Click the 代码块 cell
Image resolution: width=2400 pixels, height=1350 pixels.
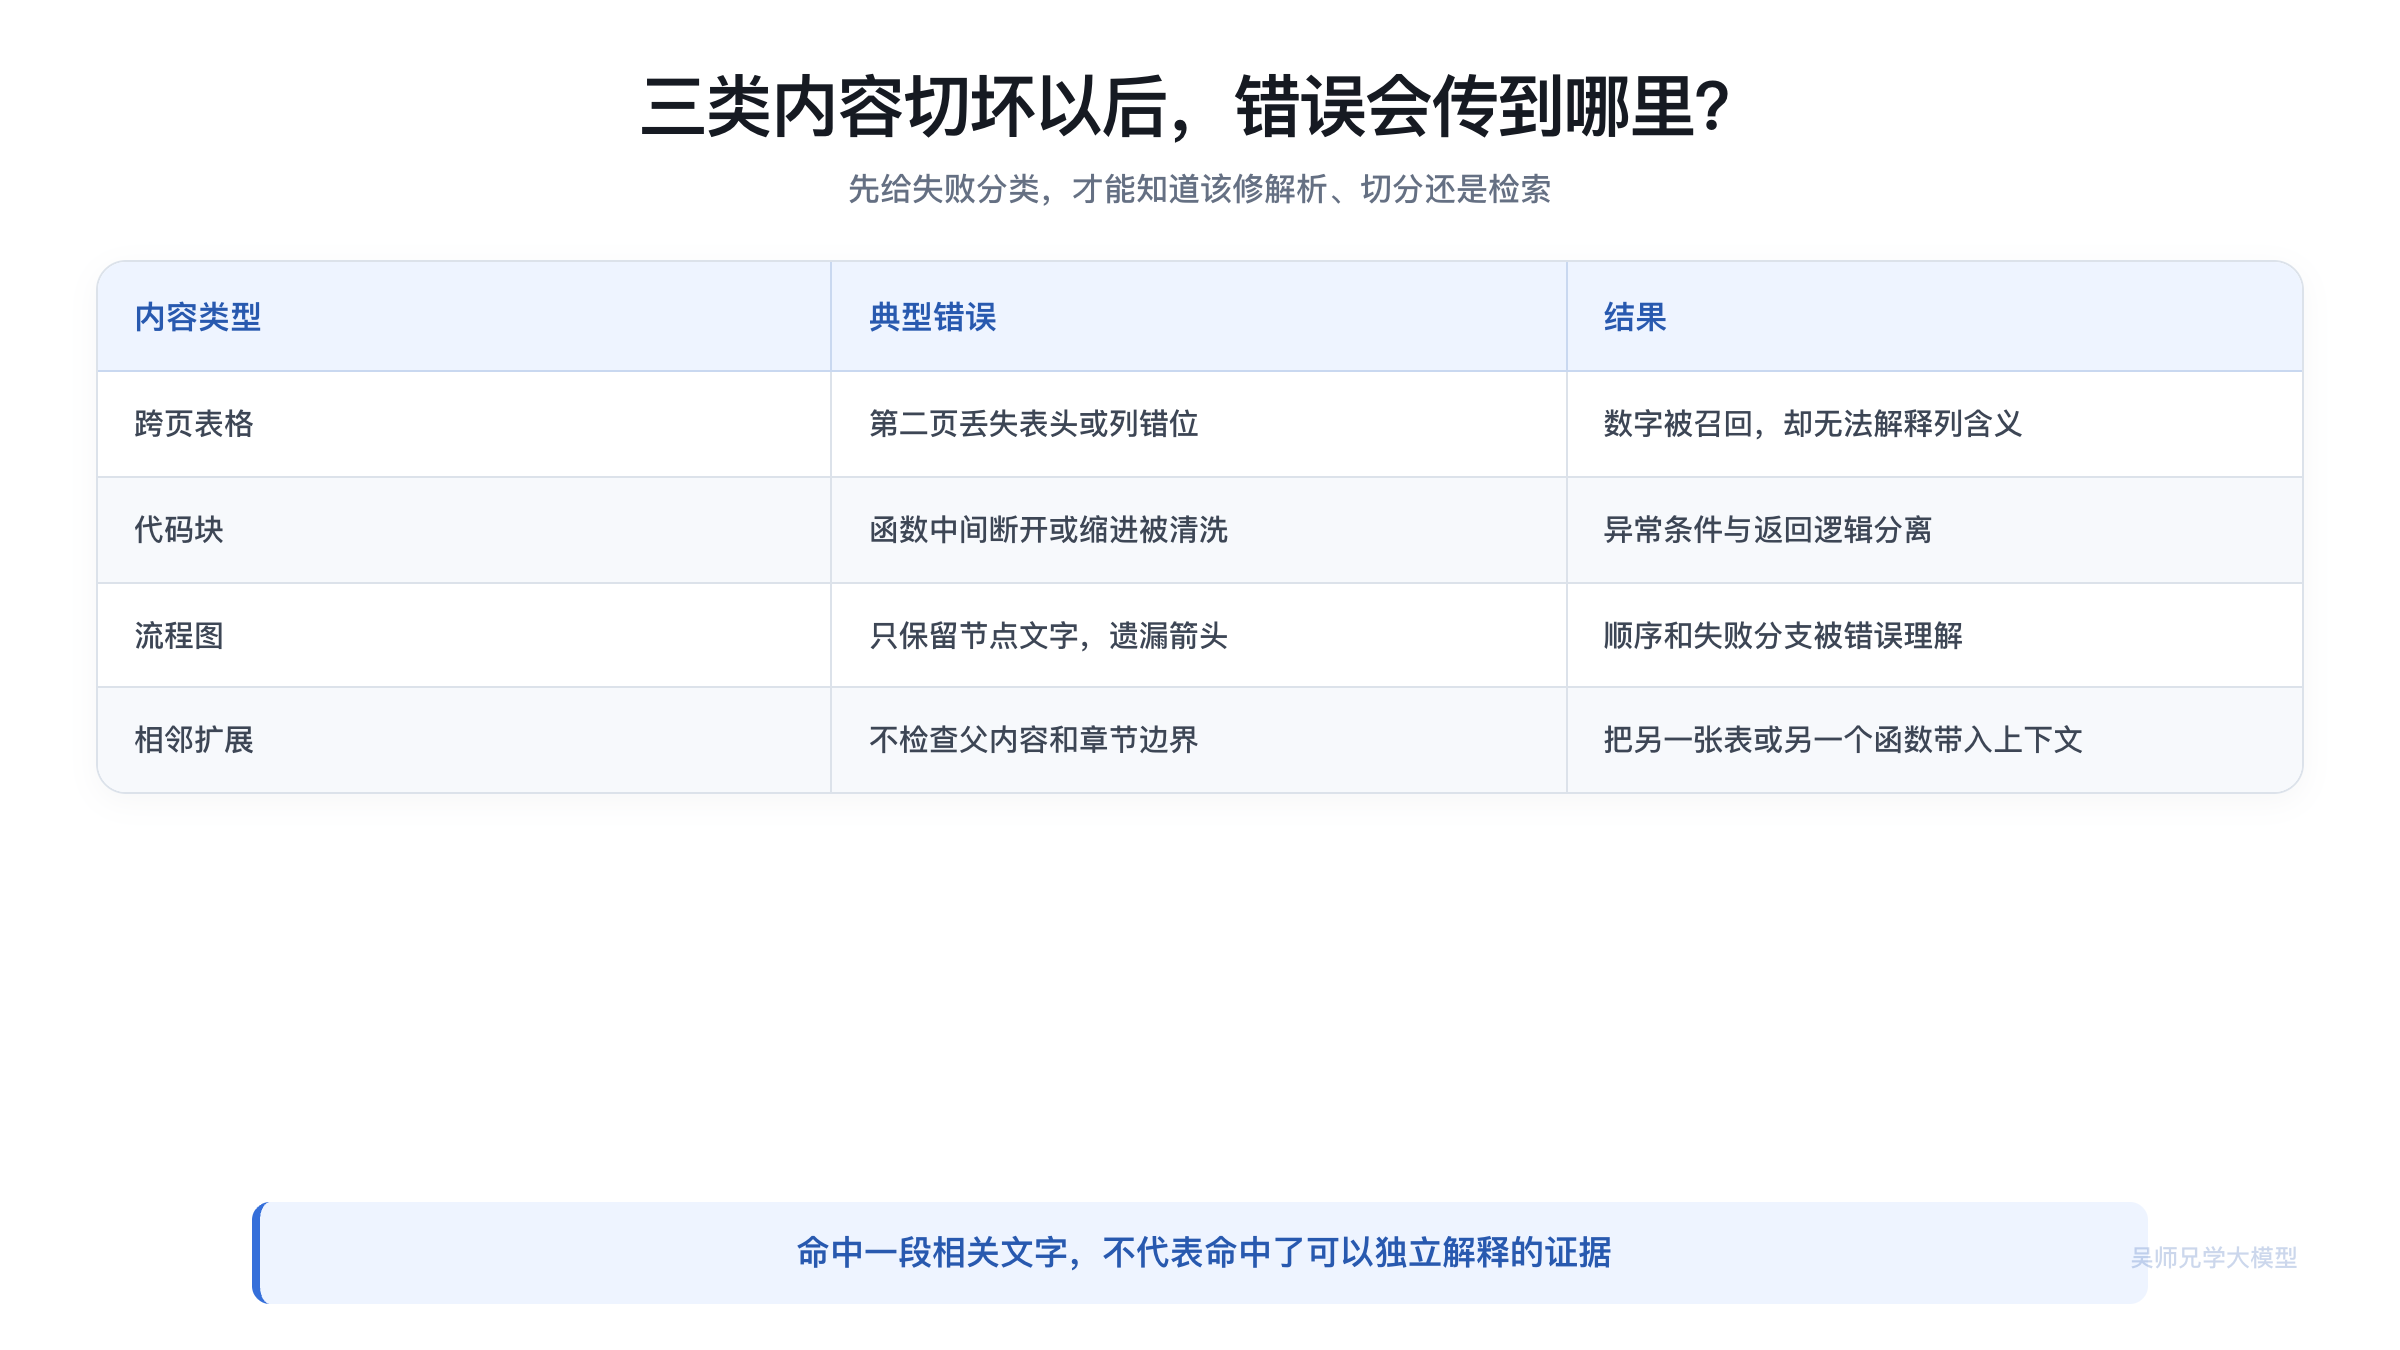click(x=464, y=530)
